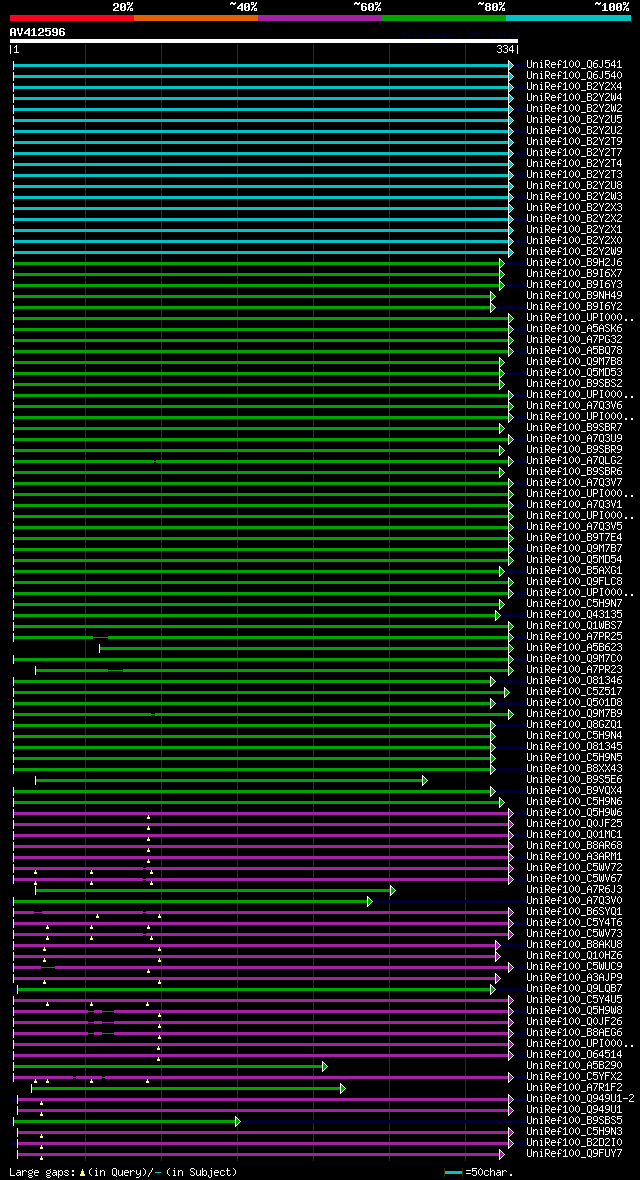Viewport: 640px width, 1180px height.
Task: Open hit UniRef100_Q6J540
Action: 574,76
